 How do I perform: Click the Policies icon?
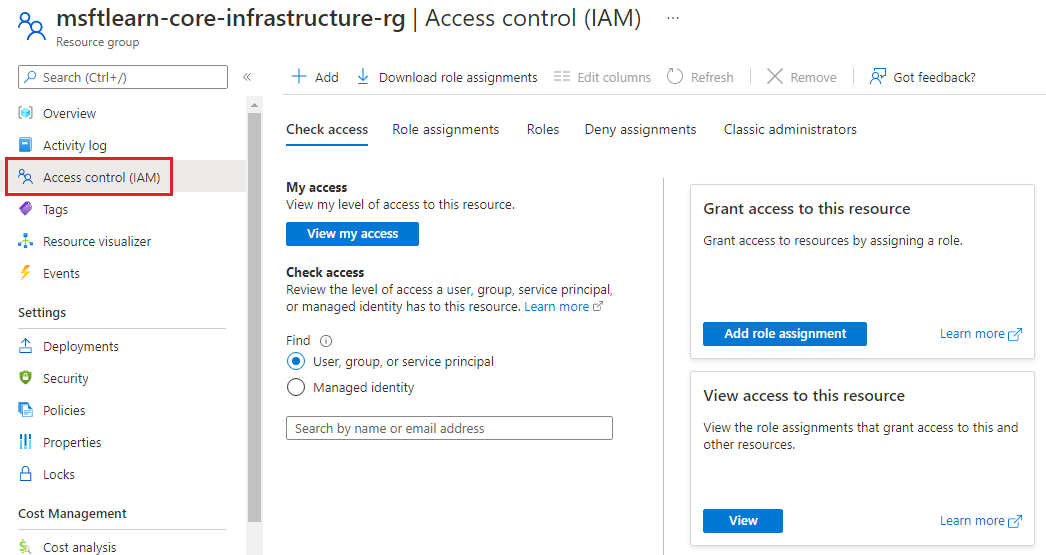pos(25,410)
